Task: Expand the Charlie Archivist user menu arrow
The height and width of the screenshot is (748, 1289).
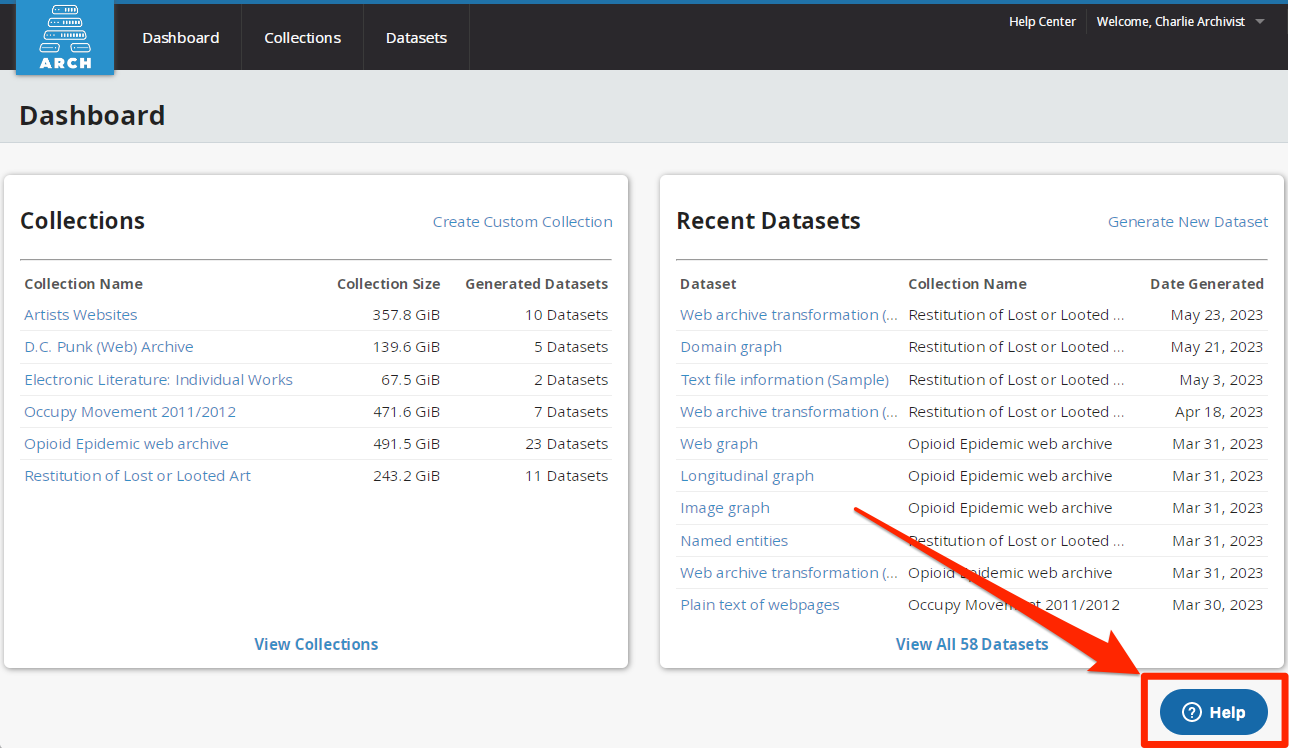Action: tap(1259, 22)
